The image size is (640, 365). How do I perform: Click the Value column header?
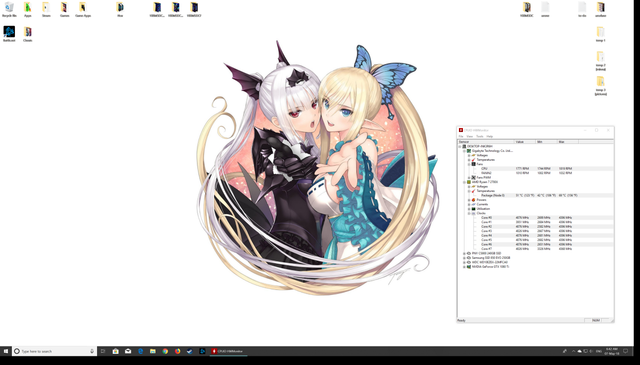point(524,142)
